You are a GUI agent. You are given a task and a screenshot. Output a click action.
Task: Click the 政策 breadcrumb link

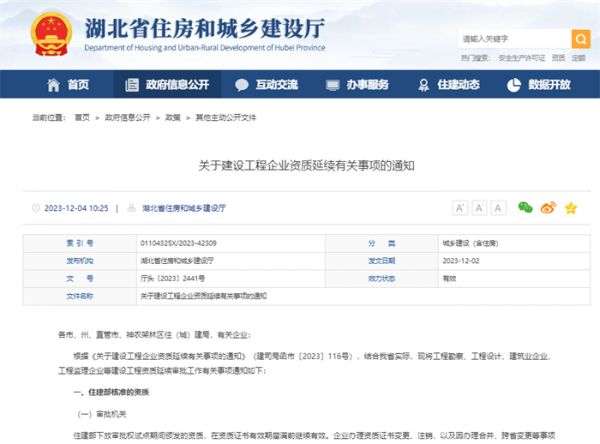pos(173,118)
